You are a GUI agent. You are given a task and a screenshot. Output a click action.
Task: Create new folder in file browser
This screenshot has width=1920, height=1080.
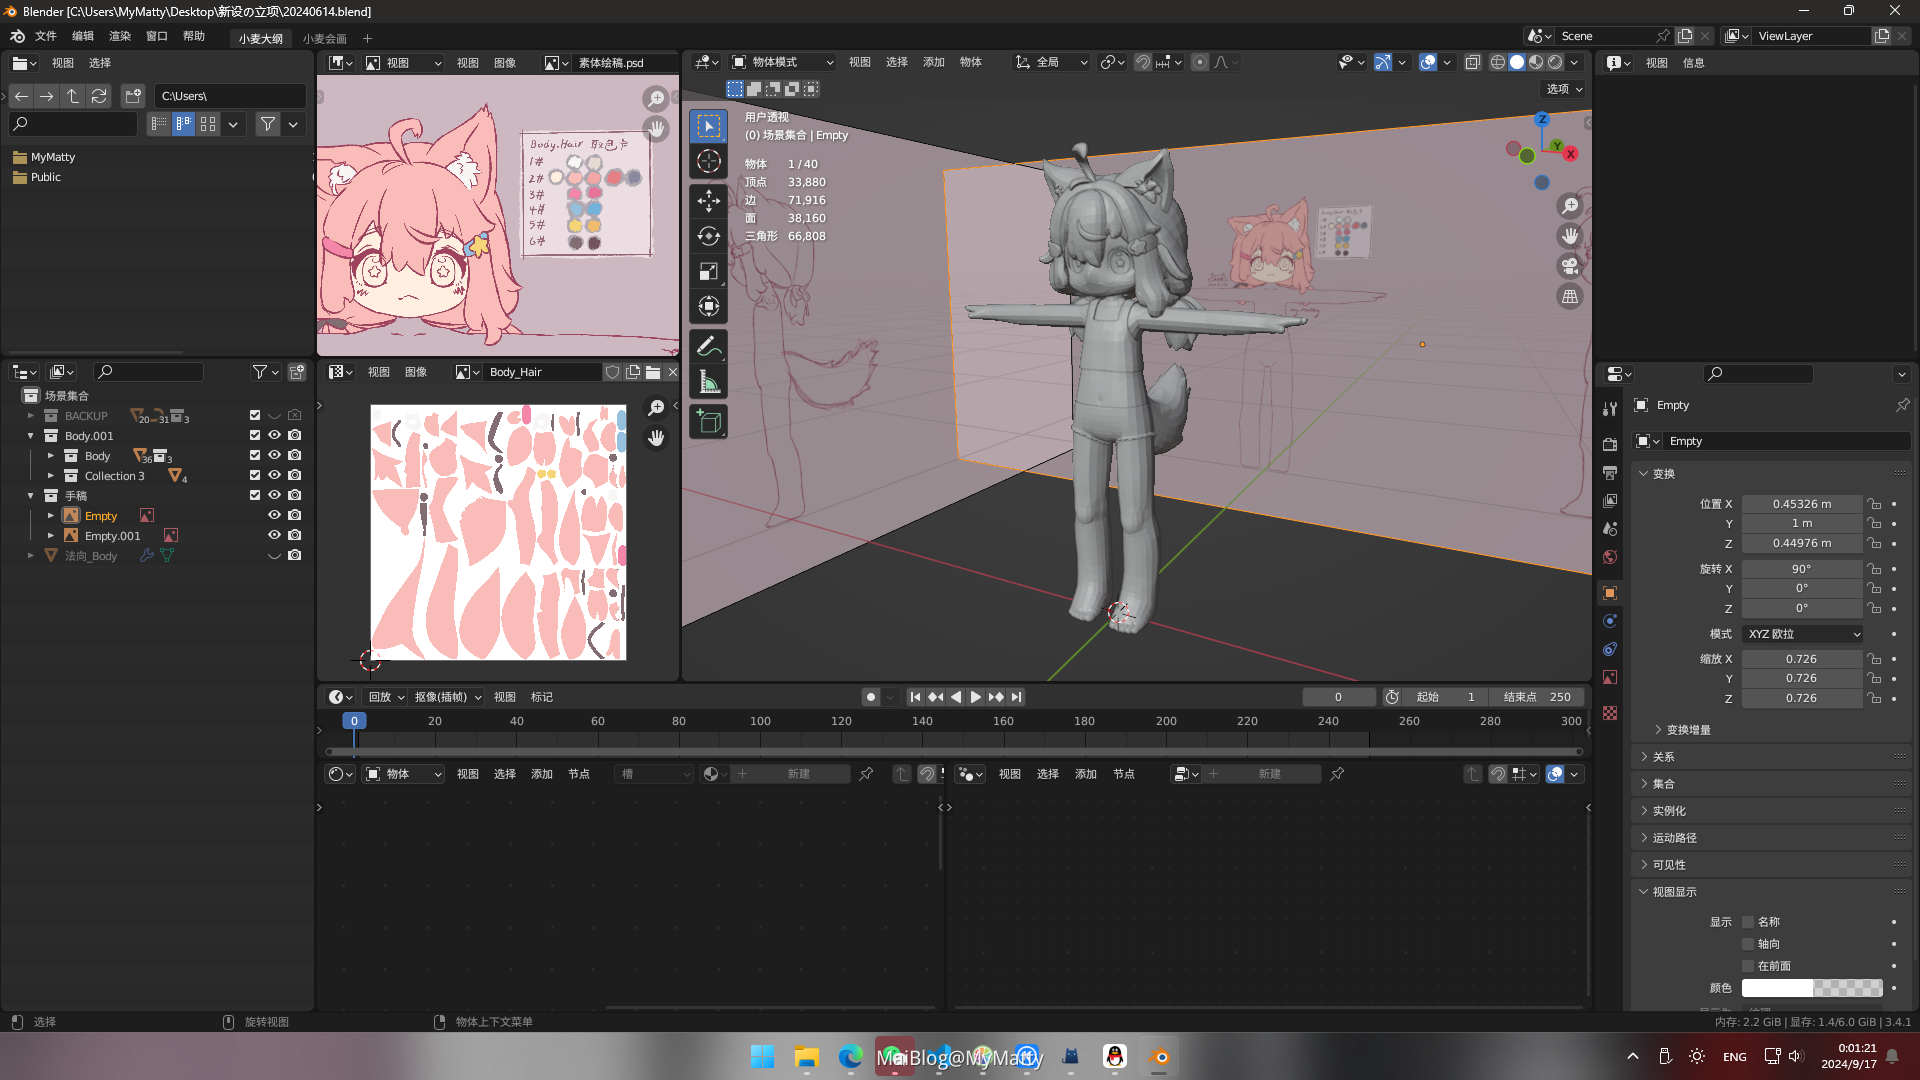(x=133, y=96)
